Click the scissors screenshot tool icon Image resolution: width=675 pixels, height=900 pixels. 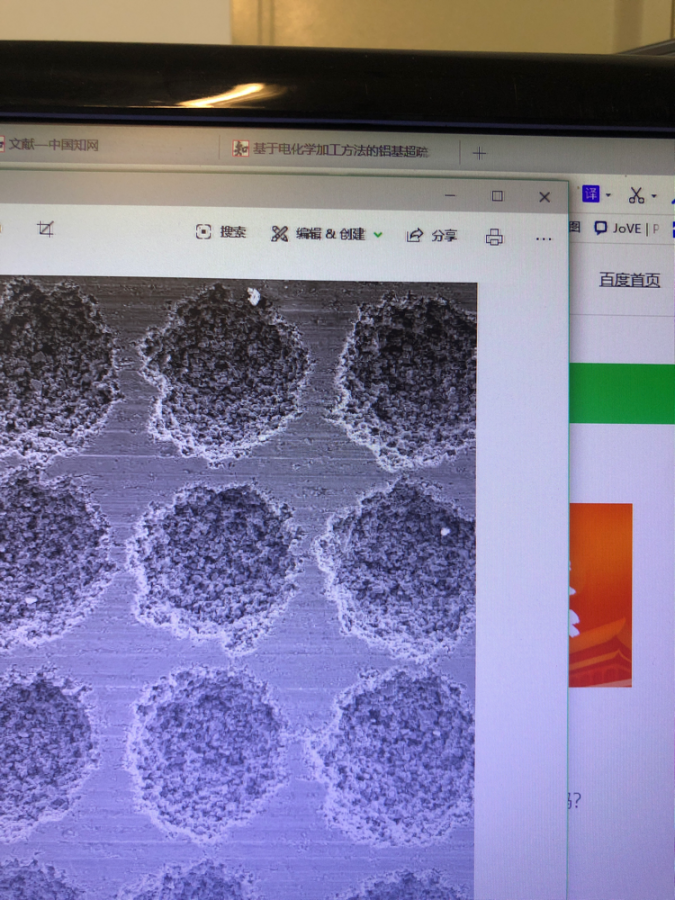coord(636,195)
